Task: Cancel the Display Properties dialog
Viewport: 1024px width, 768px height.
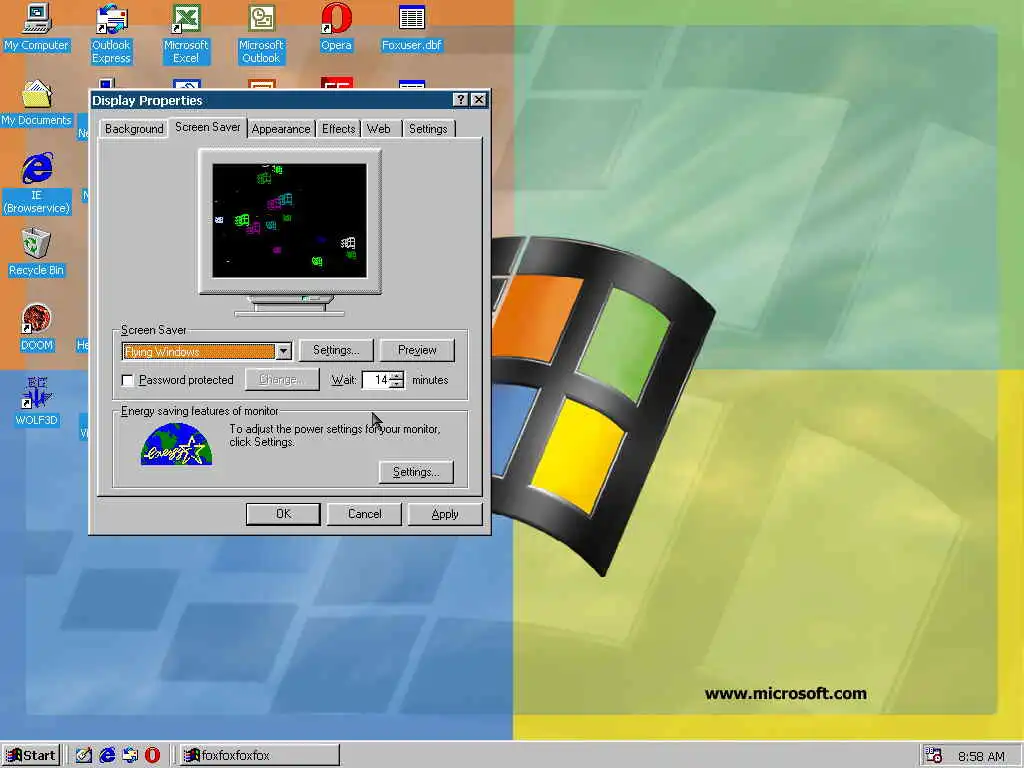Action: [x=364, y=514]
